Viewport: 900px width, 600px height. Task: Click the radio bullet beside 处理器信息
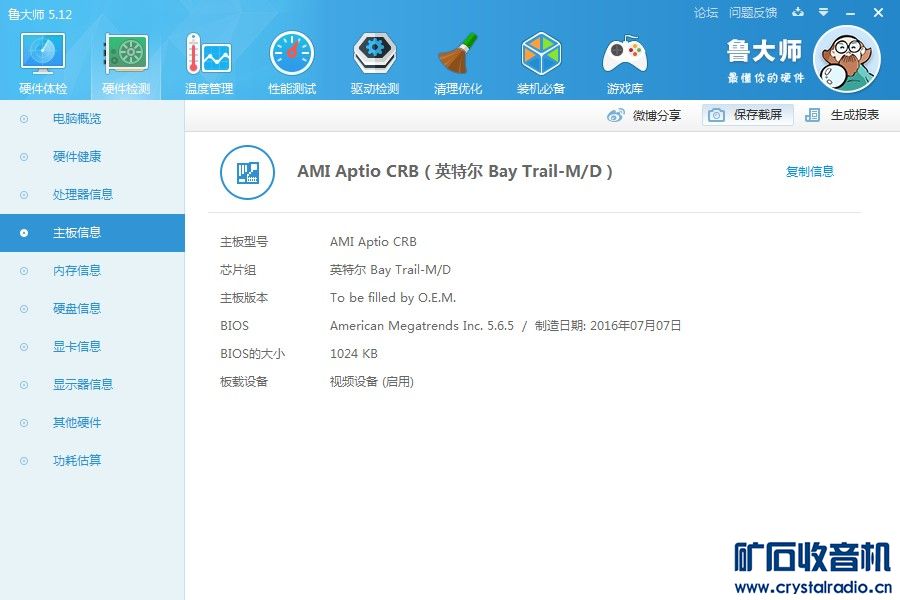point(24,195)
